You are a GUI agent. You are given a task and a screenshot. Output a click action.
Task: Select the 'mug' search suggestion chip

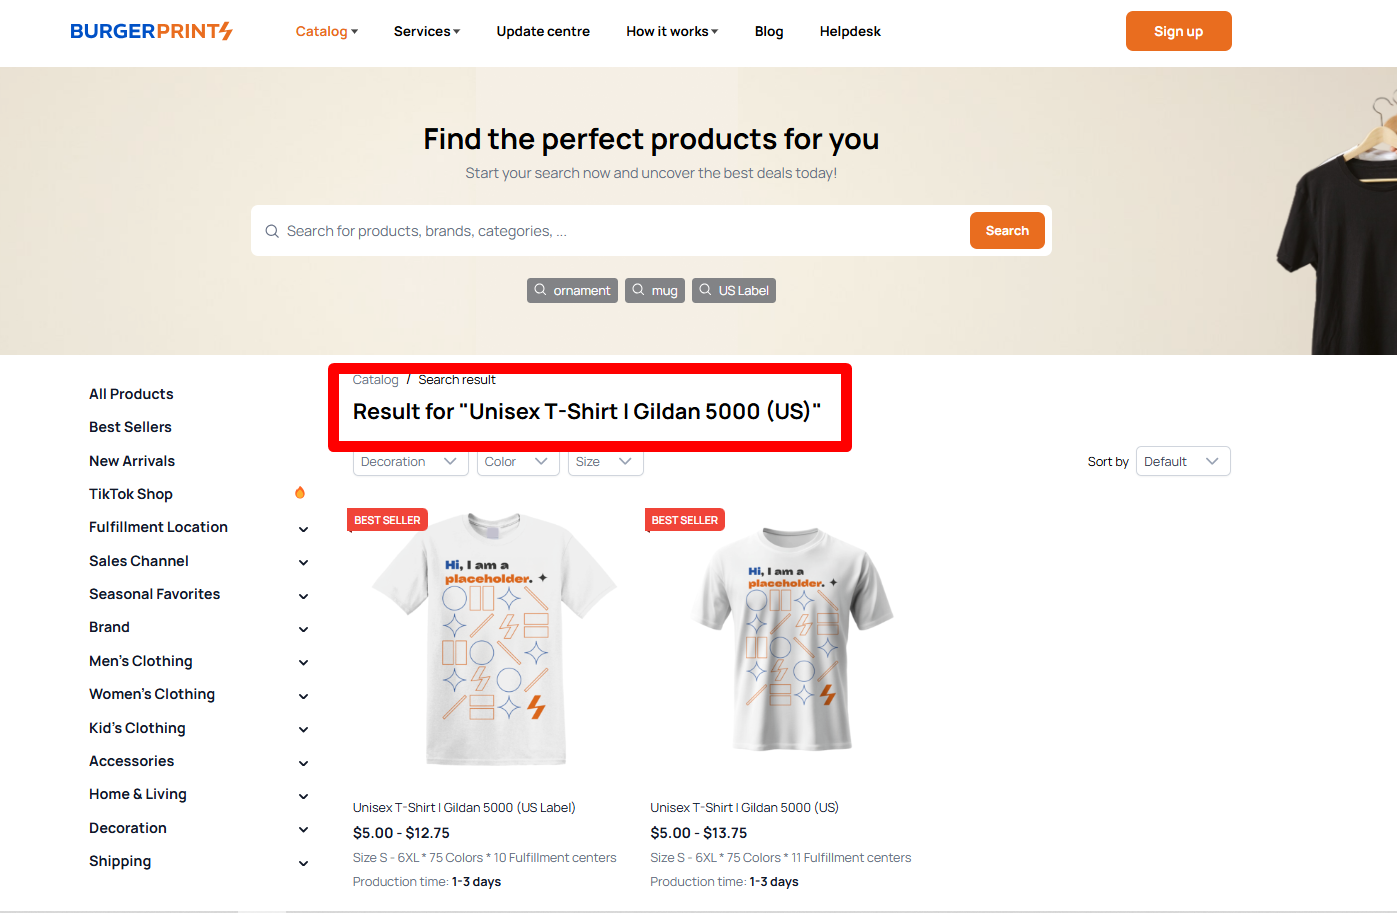point(655,290)
